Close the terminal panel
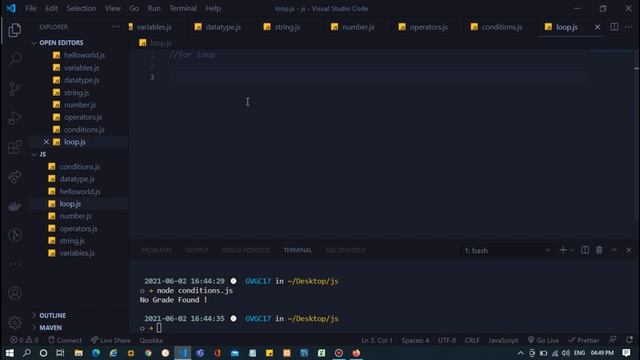 coord(629,250)
